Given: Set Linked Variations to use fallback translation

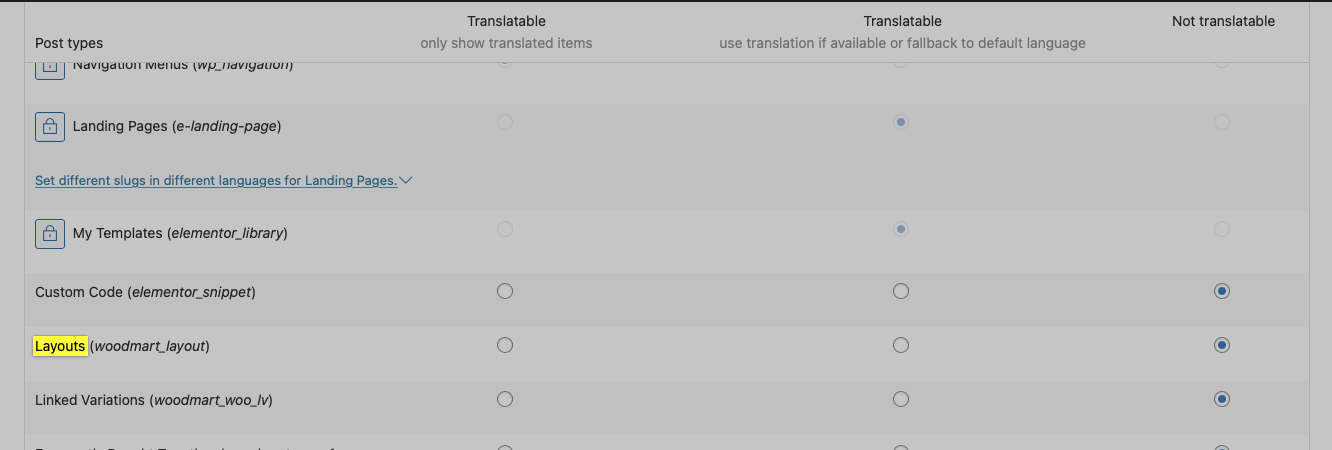Looking at the screenshot, I should coord(901,399).
